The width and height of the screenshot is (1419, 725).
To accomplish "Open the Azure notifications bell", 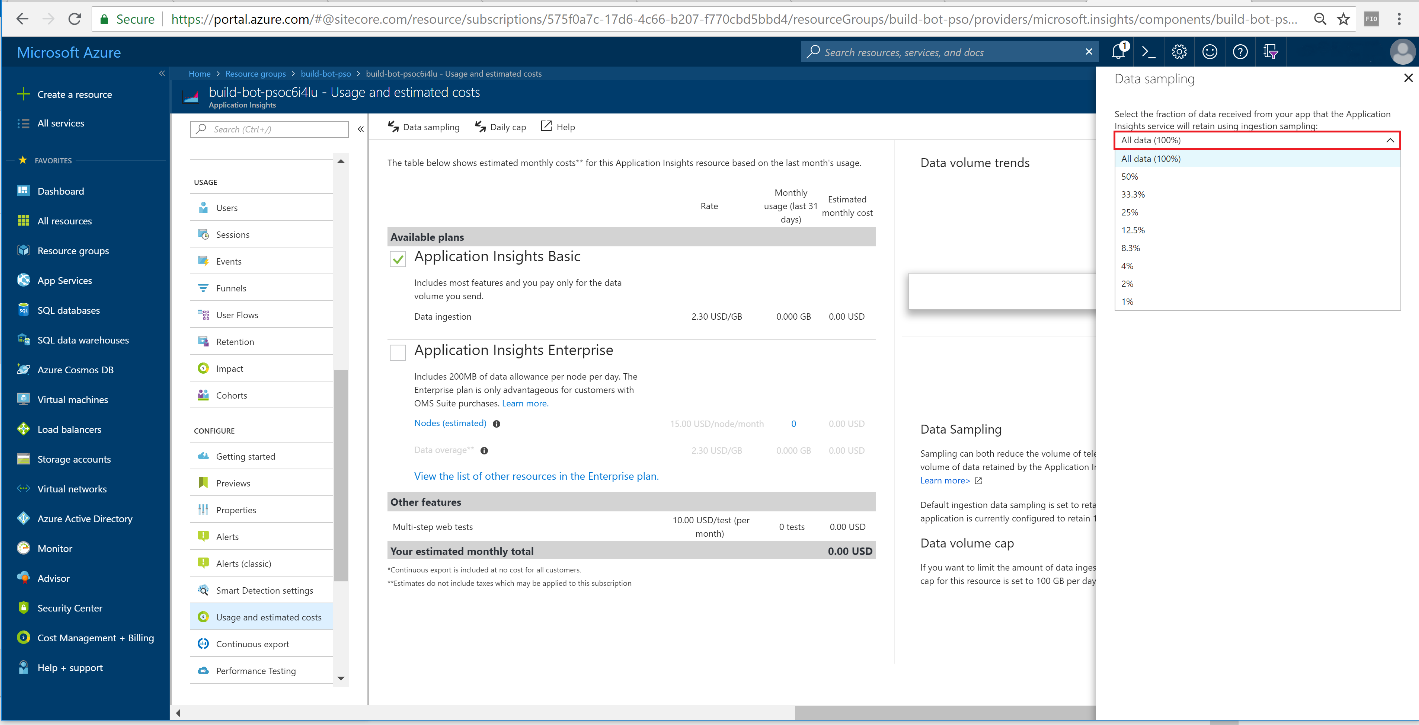I will pos(1119,52).
